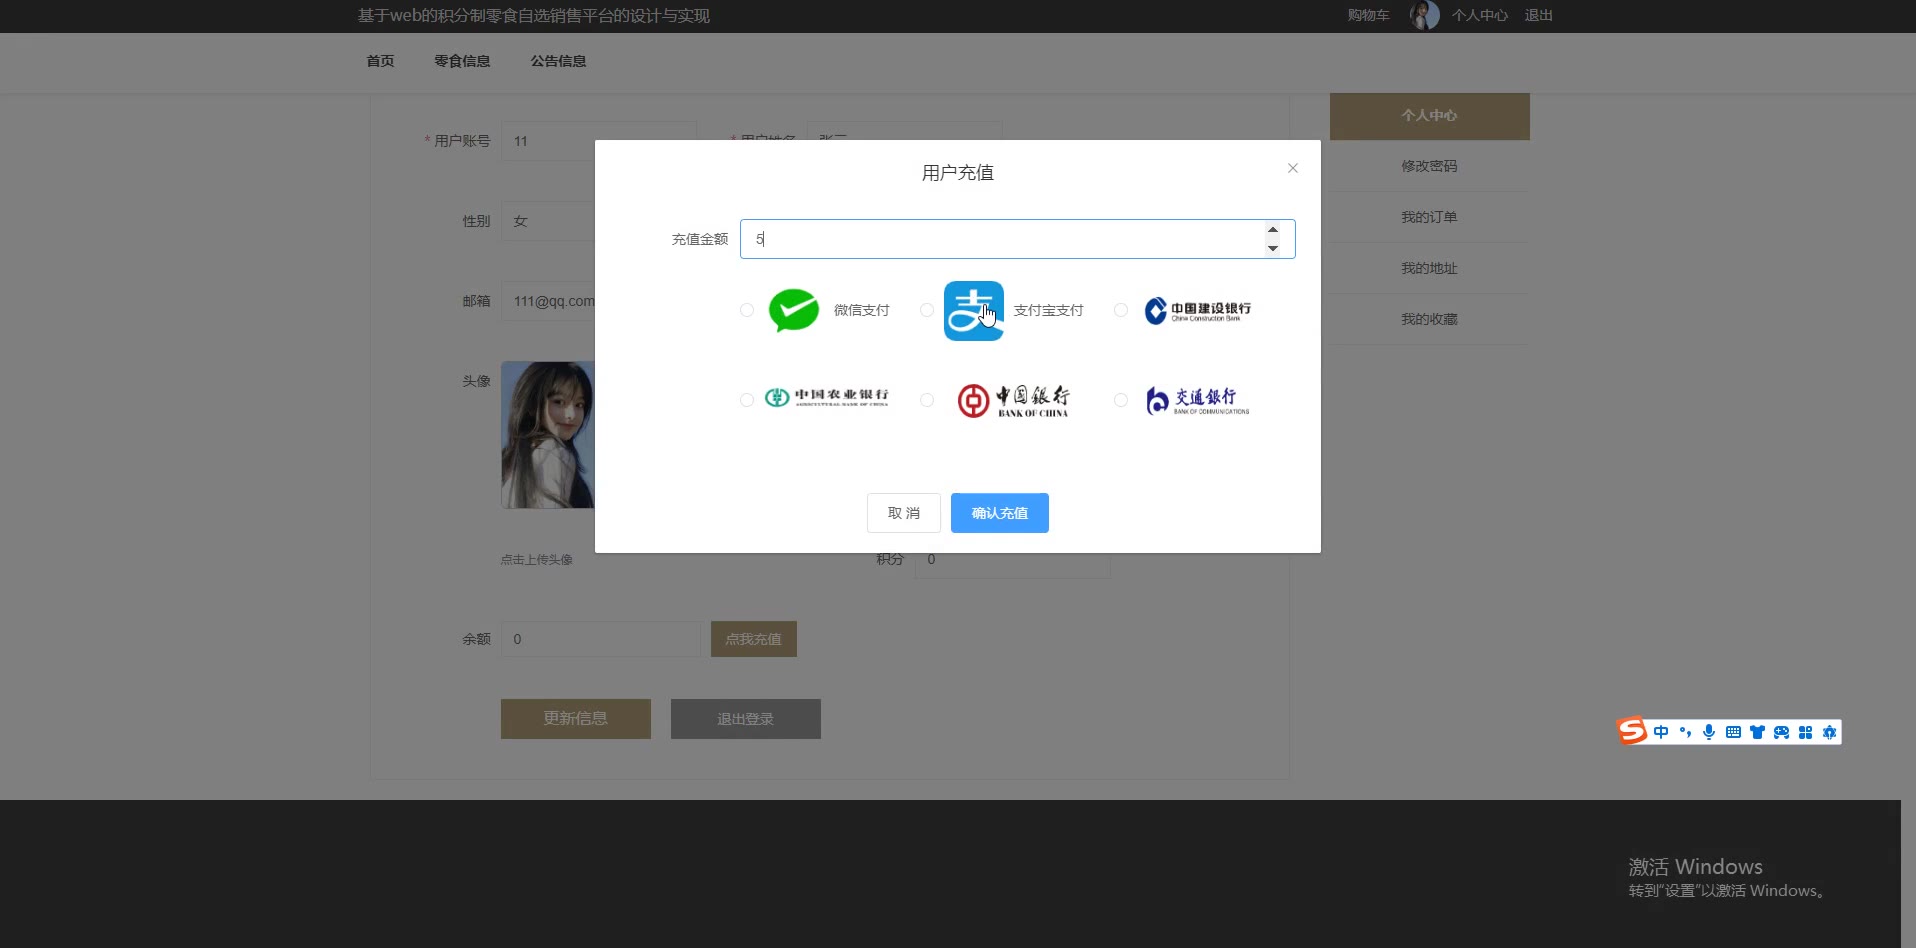Select the 交通银行 radio button
This screenshot has height=948, width=1916.
(1121, 400)
